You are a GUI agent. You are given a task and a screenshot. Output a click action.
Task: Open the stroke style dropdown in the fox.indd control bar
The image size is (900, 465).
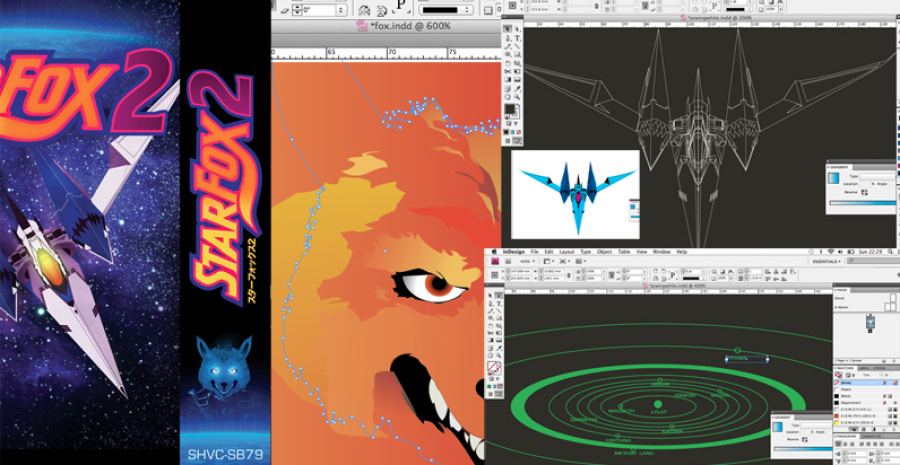click(x=448, y=10)
